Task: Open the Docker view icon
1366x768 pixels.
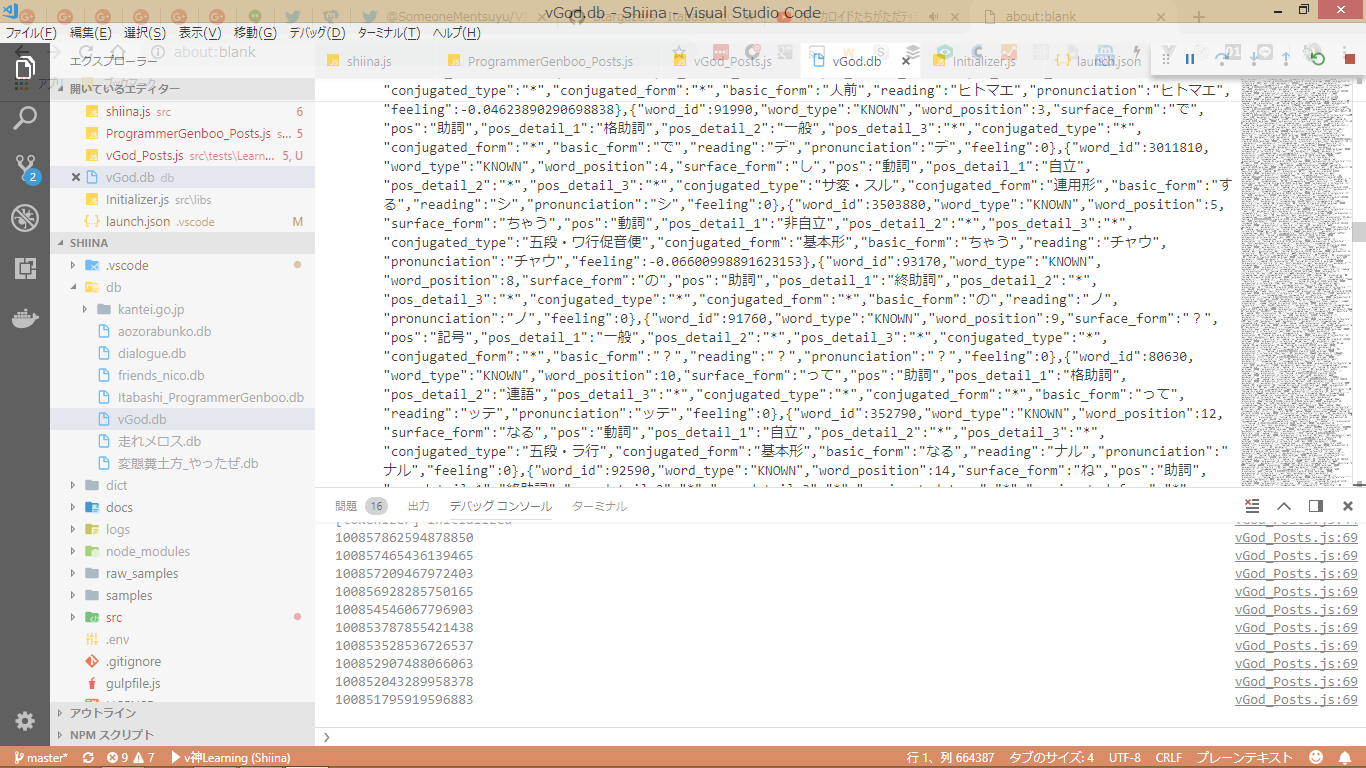Action: point(25,318)
